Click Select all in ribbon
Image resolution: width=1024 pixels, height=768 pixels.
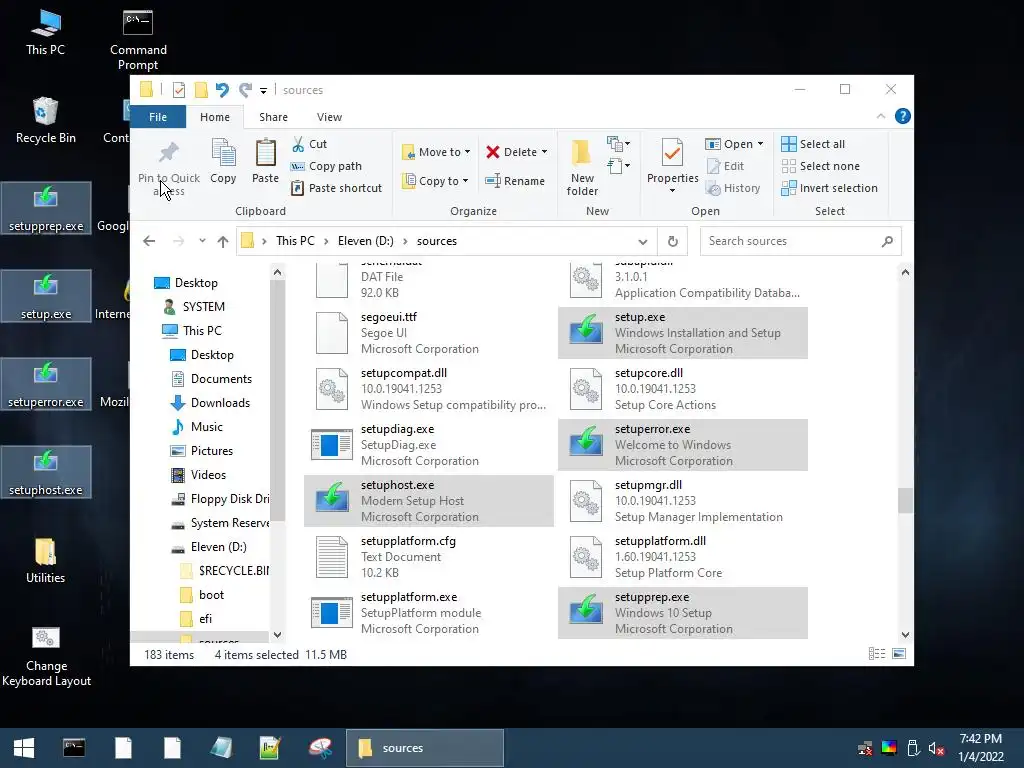813,144
